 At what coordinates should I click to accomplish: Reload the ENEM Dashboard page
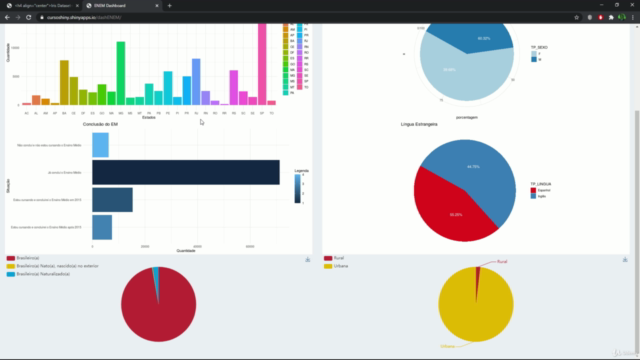(29, 18)
